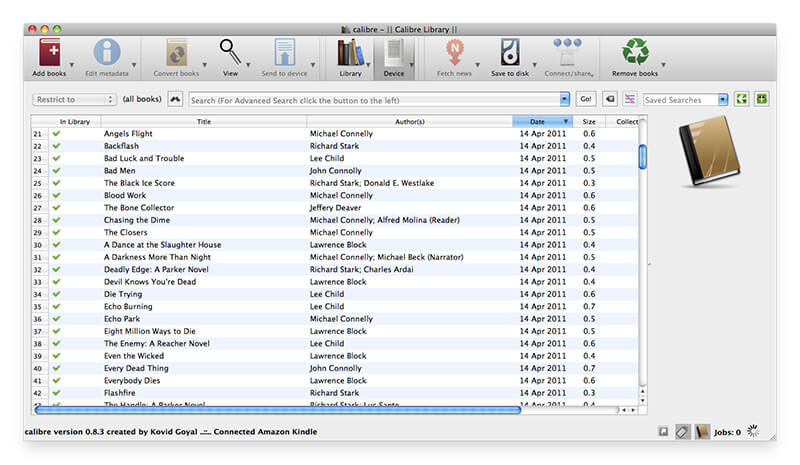Click the Add books icon
800x465 pixels.
pyautogui.click(x=49, y=53)
